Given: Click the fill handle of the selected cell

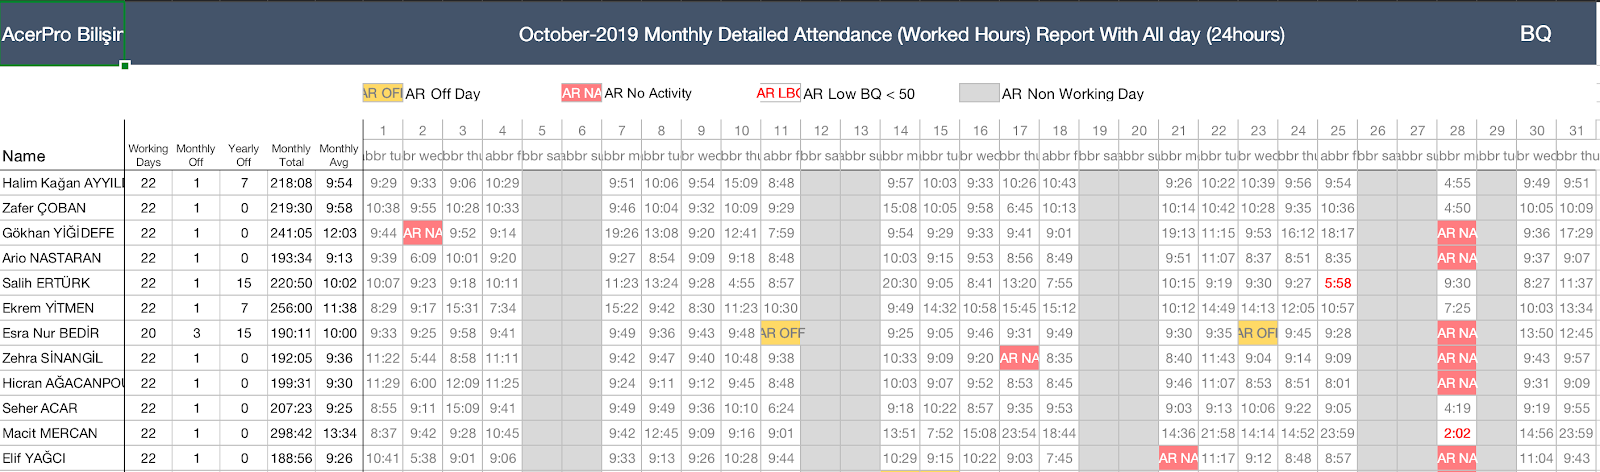Looking at the screenshot, I should (x=125, y=66).
